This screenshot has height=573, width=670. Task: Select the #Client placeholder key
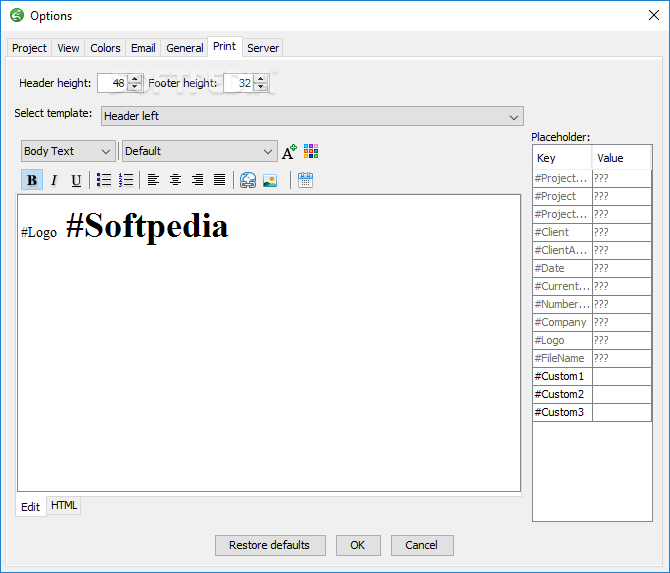pos(562,232)
